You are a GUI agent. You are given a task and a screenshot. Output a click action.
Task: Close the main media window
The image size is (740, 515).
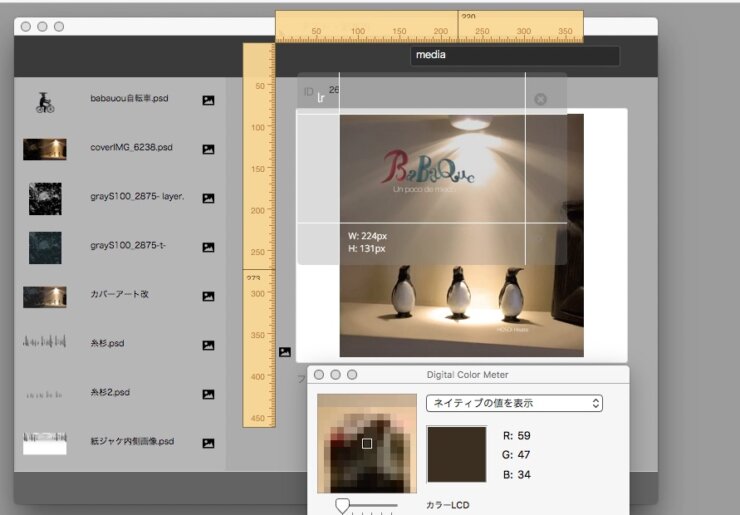point(26,26)
